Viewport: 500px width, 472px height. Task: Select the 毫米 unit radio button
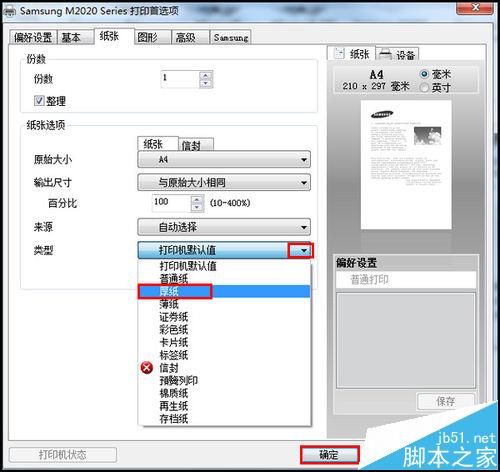424,74
